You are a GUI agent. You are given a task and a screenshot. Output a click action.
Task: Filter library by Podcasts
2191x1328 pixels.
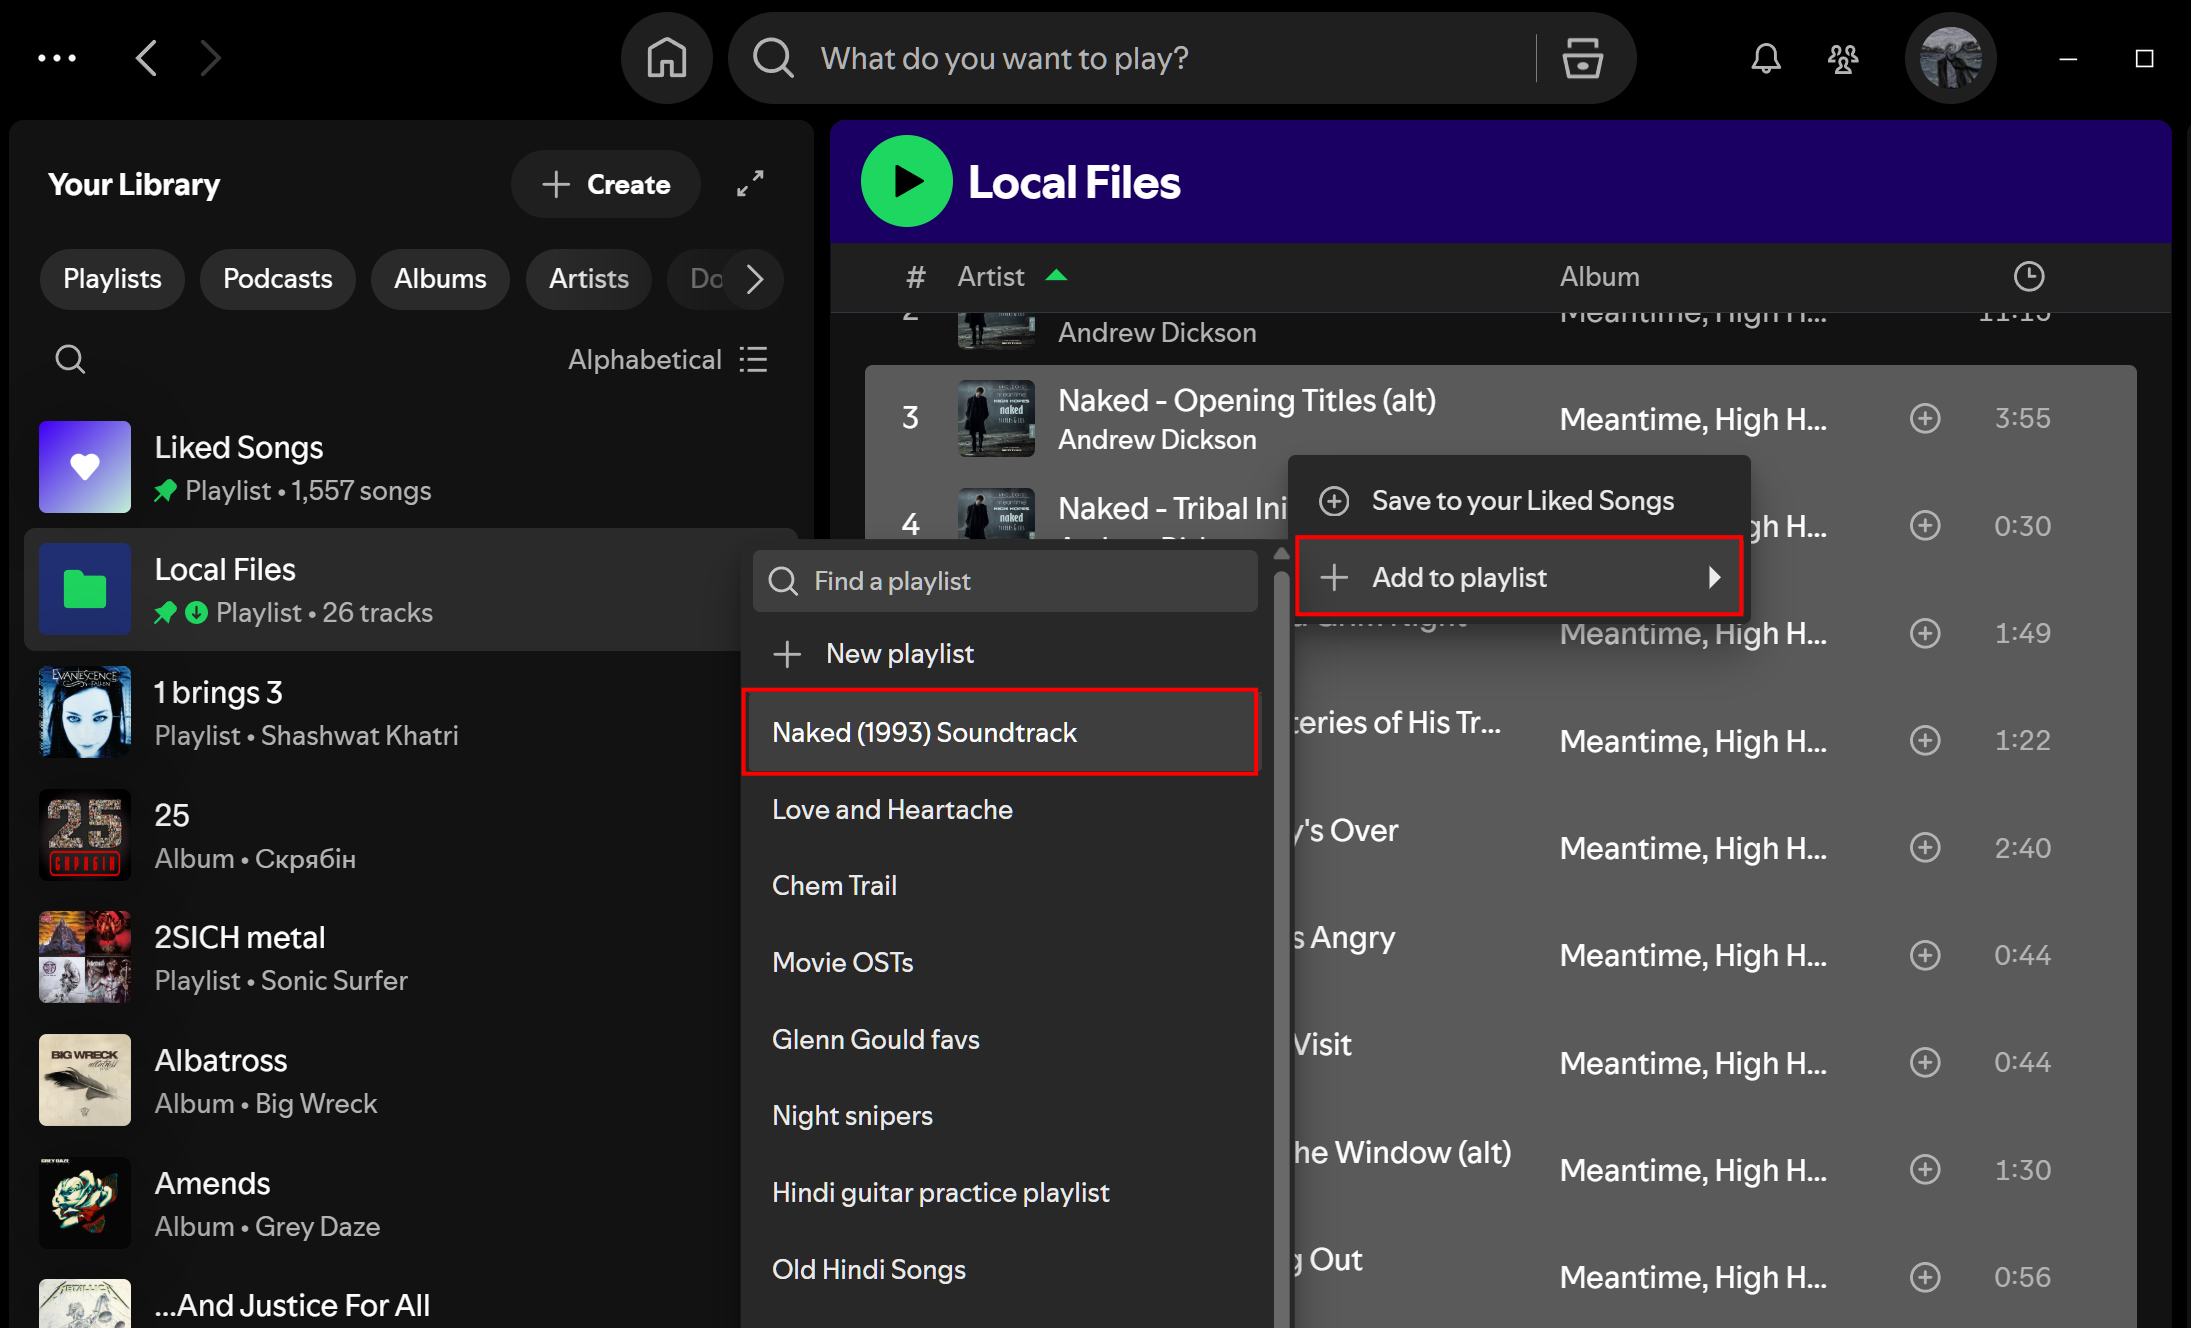(277, 279)
